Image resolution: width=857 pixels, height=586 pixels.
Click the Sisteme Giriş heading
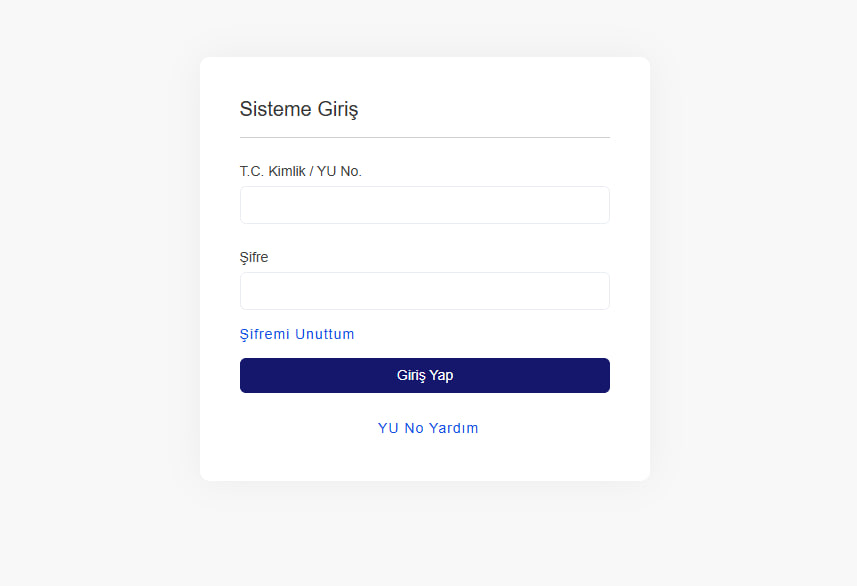point(299,109)
